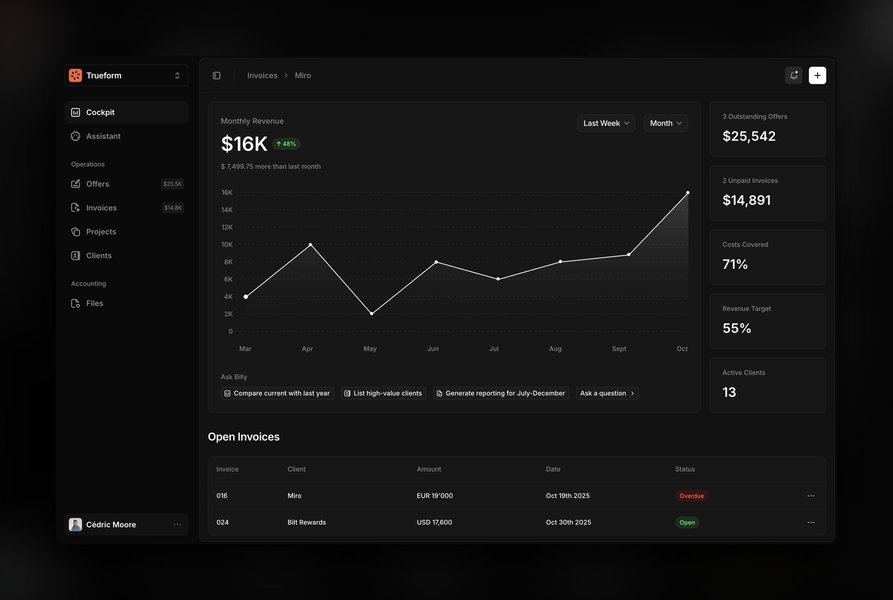Click the Invoices document icon
Viewport: 893px width, 600px height.
(75, 208)
